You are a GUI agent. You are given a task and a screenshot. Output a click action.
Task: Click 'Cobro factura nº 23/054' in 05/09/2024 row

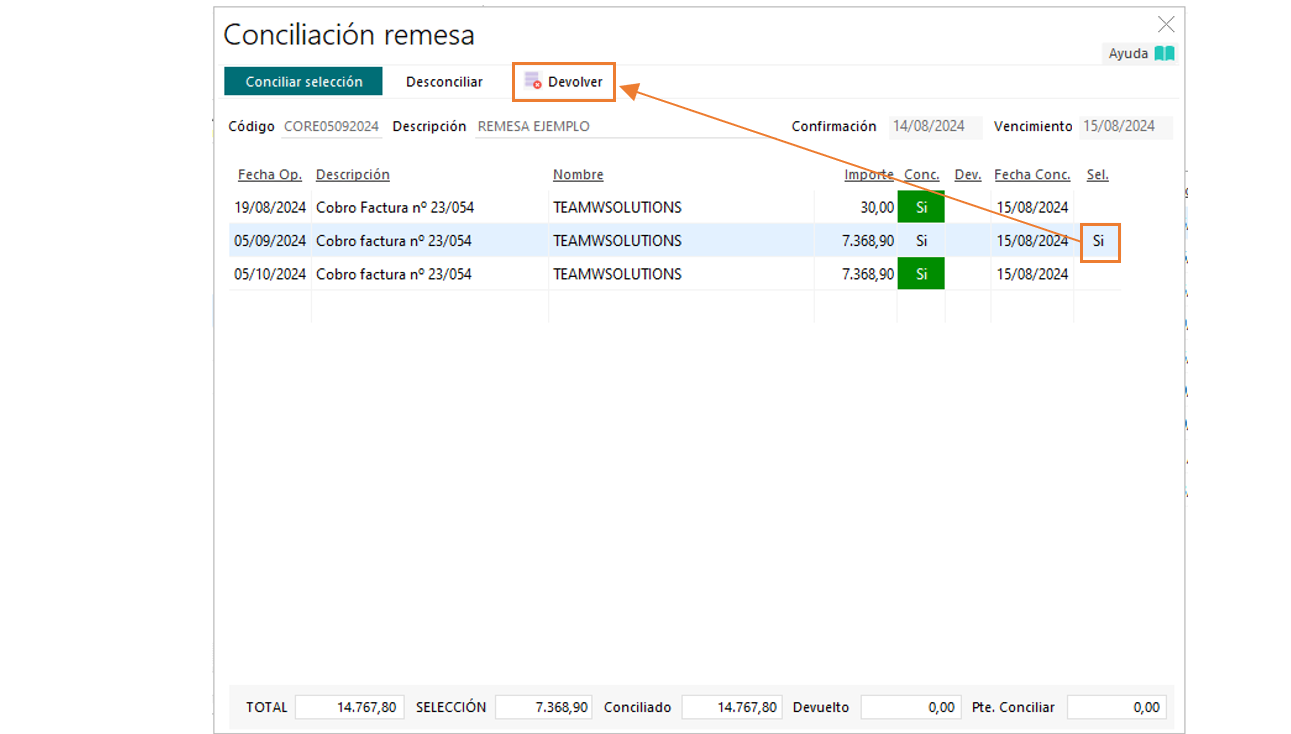coord(393,241)
